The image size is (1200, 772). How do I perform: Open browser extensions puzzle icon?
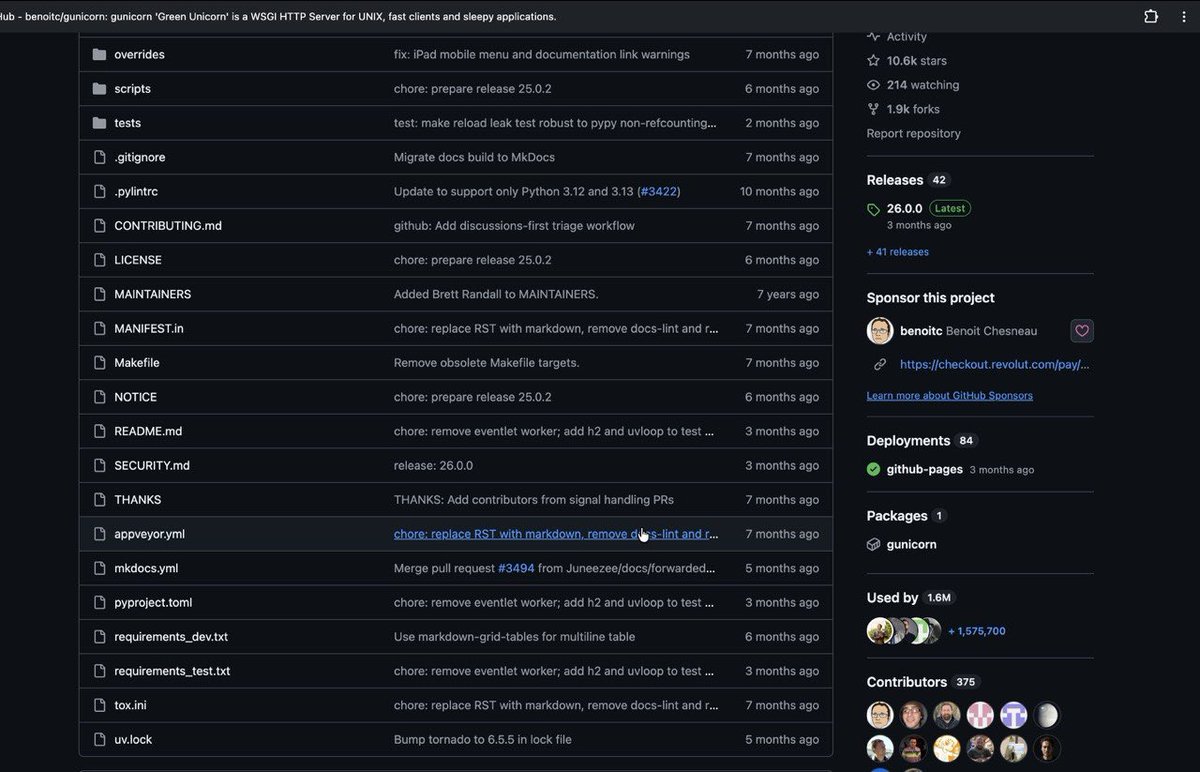click(x=1151, y=16)
